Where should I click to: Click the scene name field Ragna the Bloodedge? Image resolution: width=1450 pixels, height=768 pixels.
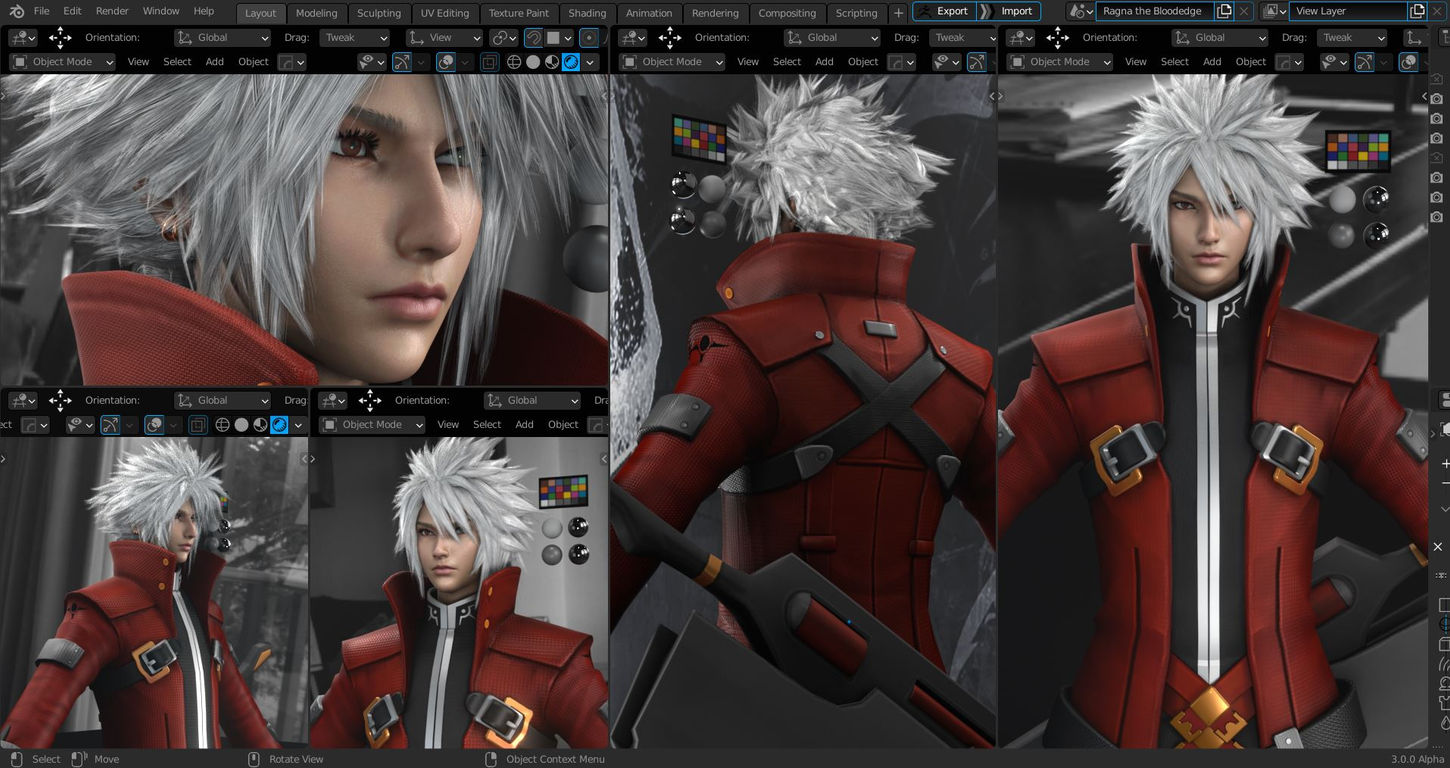pyautogui.click(x=1154, y=11)
